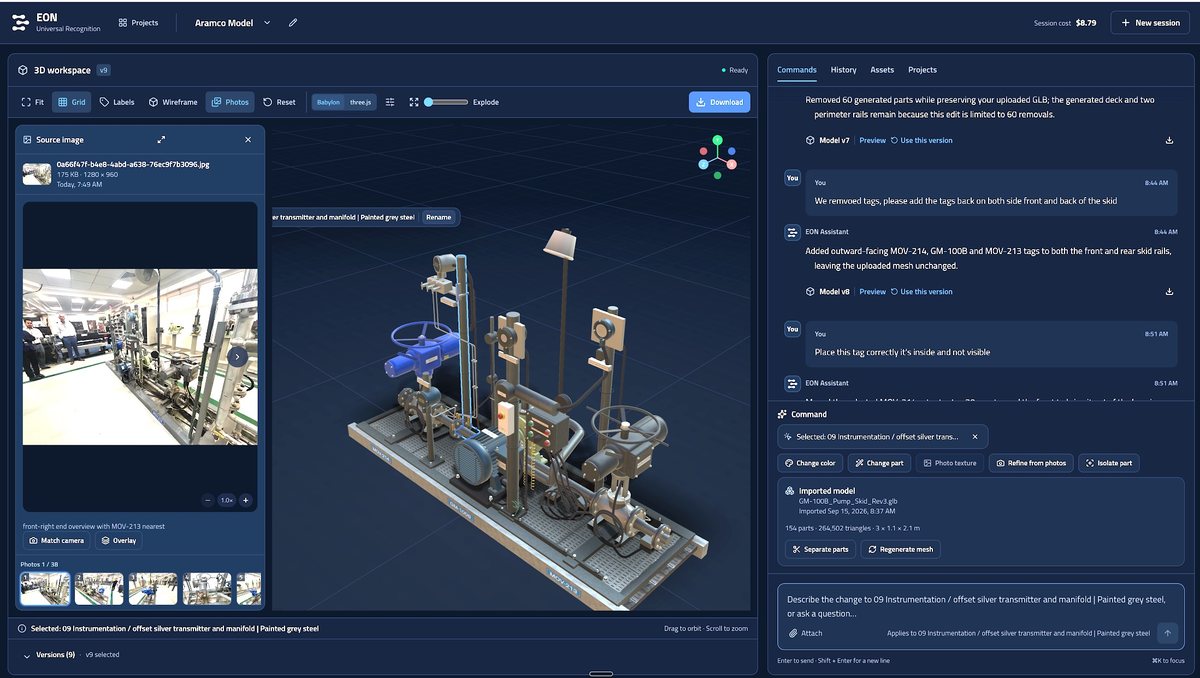Select the third photo thumbnail
1200x678 pixels.
point(153,588)
